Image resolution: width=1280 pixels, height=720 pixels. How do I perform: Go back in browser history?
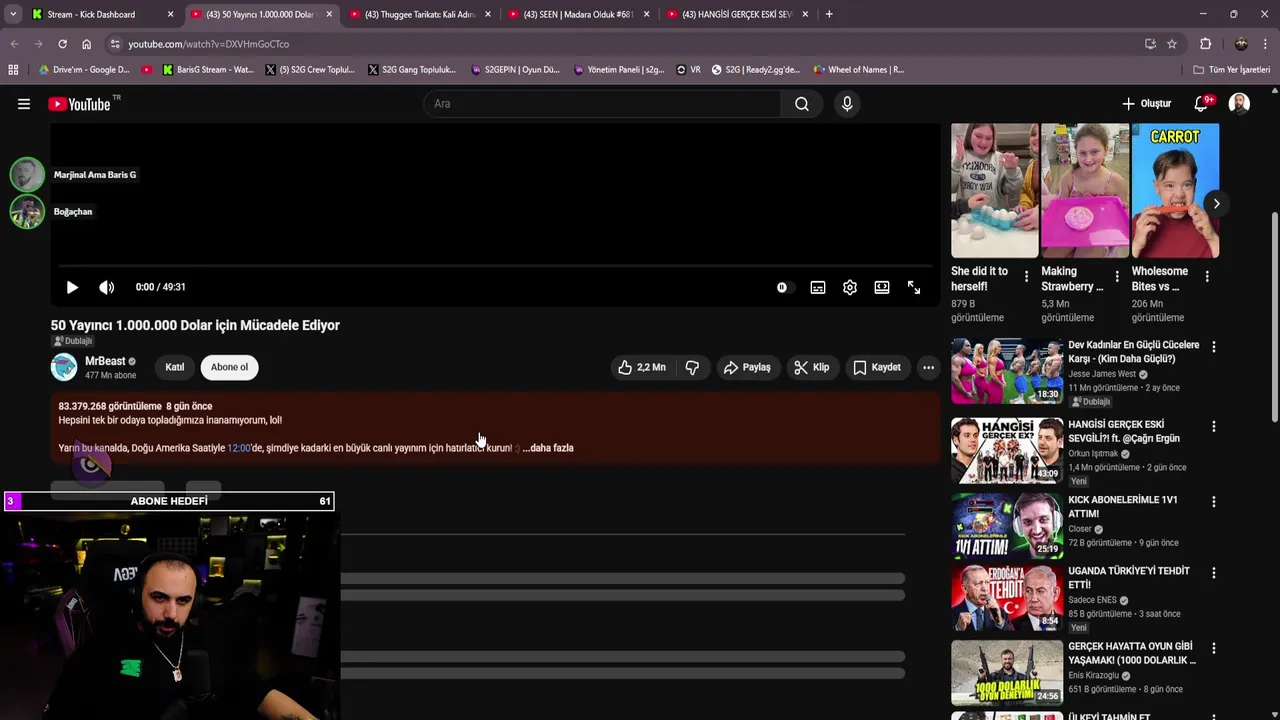pos(14,44)
